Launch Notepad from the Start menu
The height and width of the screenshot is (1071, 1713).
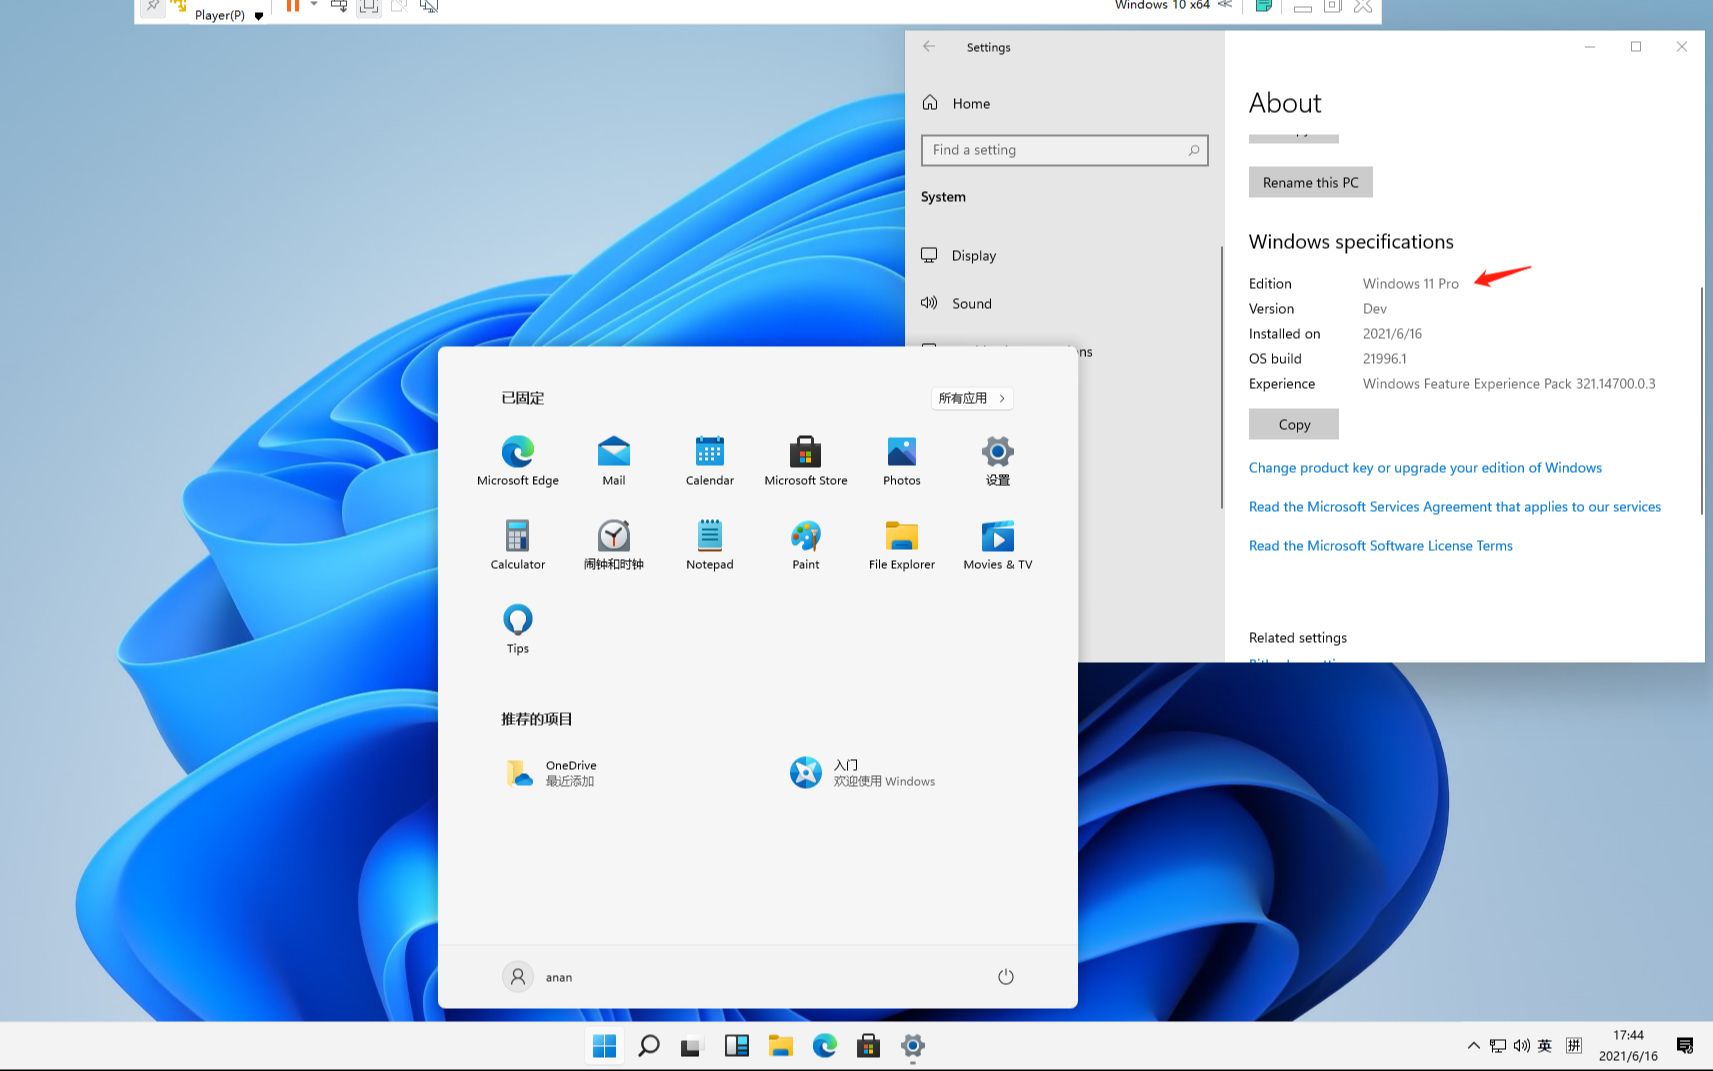tap(709, 543)
